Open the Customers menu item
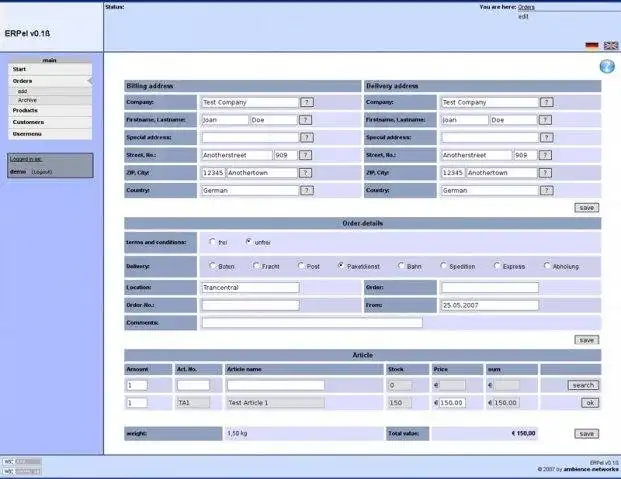This screenshot has width=621, height=479. point(50,122)
